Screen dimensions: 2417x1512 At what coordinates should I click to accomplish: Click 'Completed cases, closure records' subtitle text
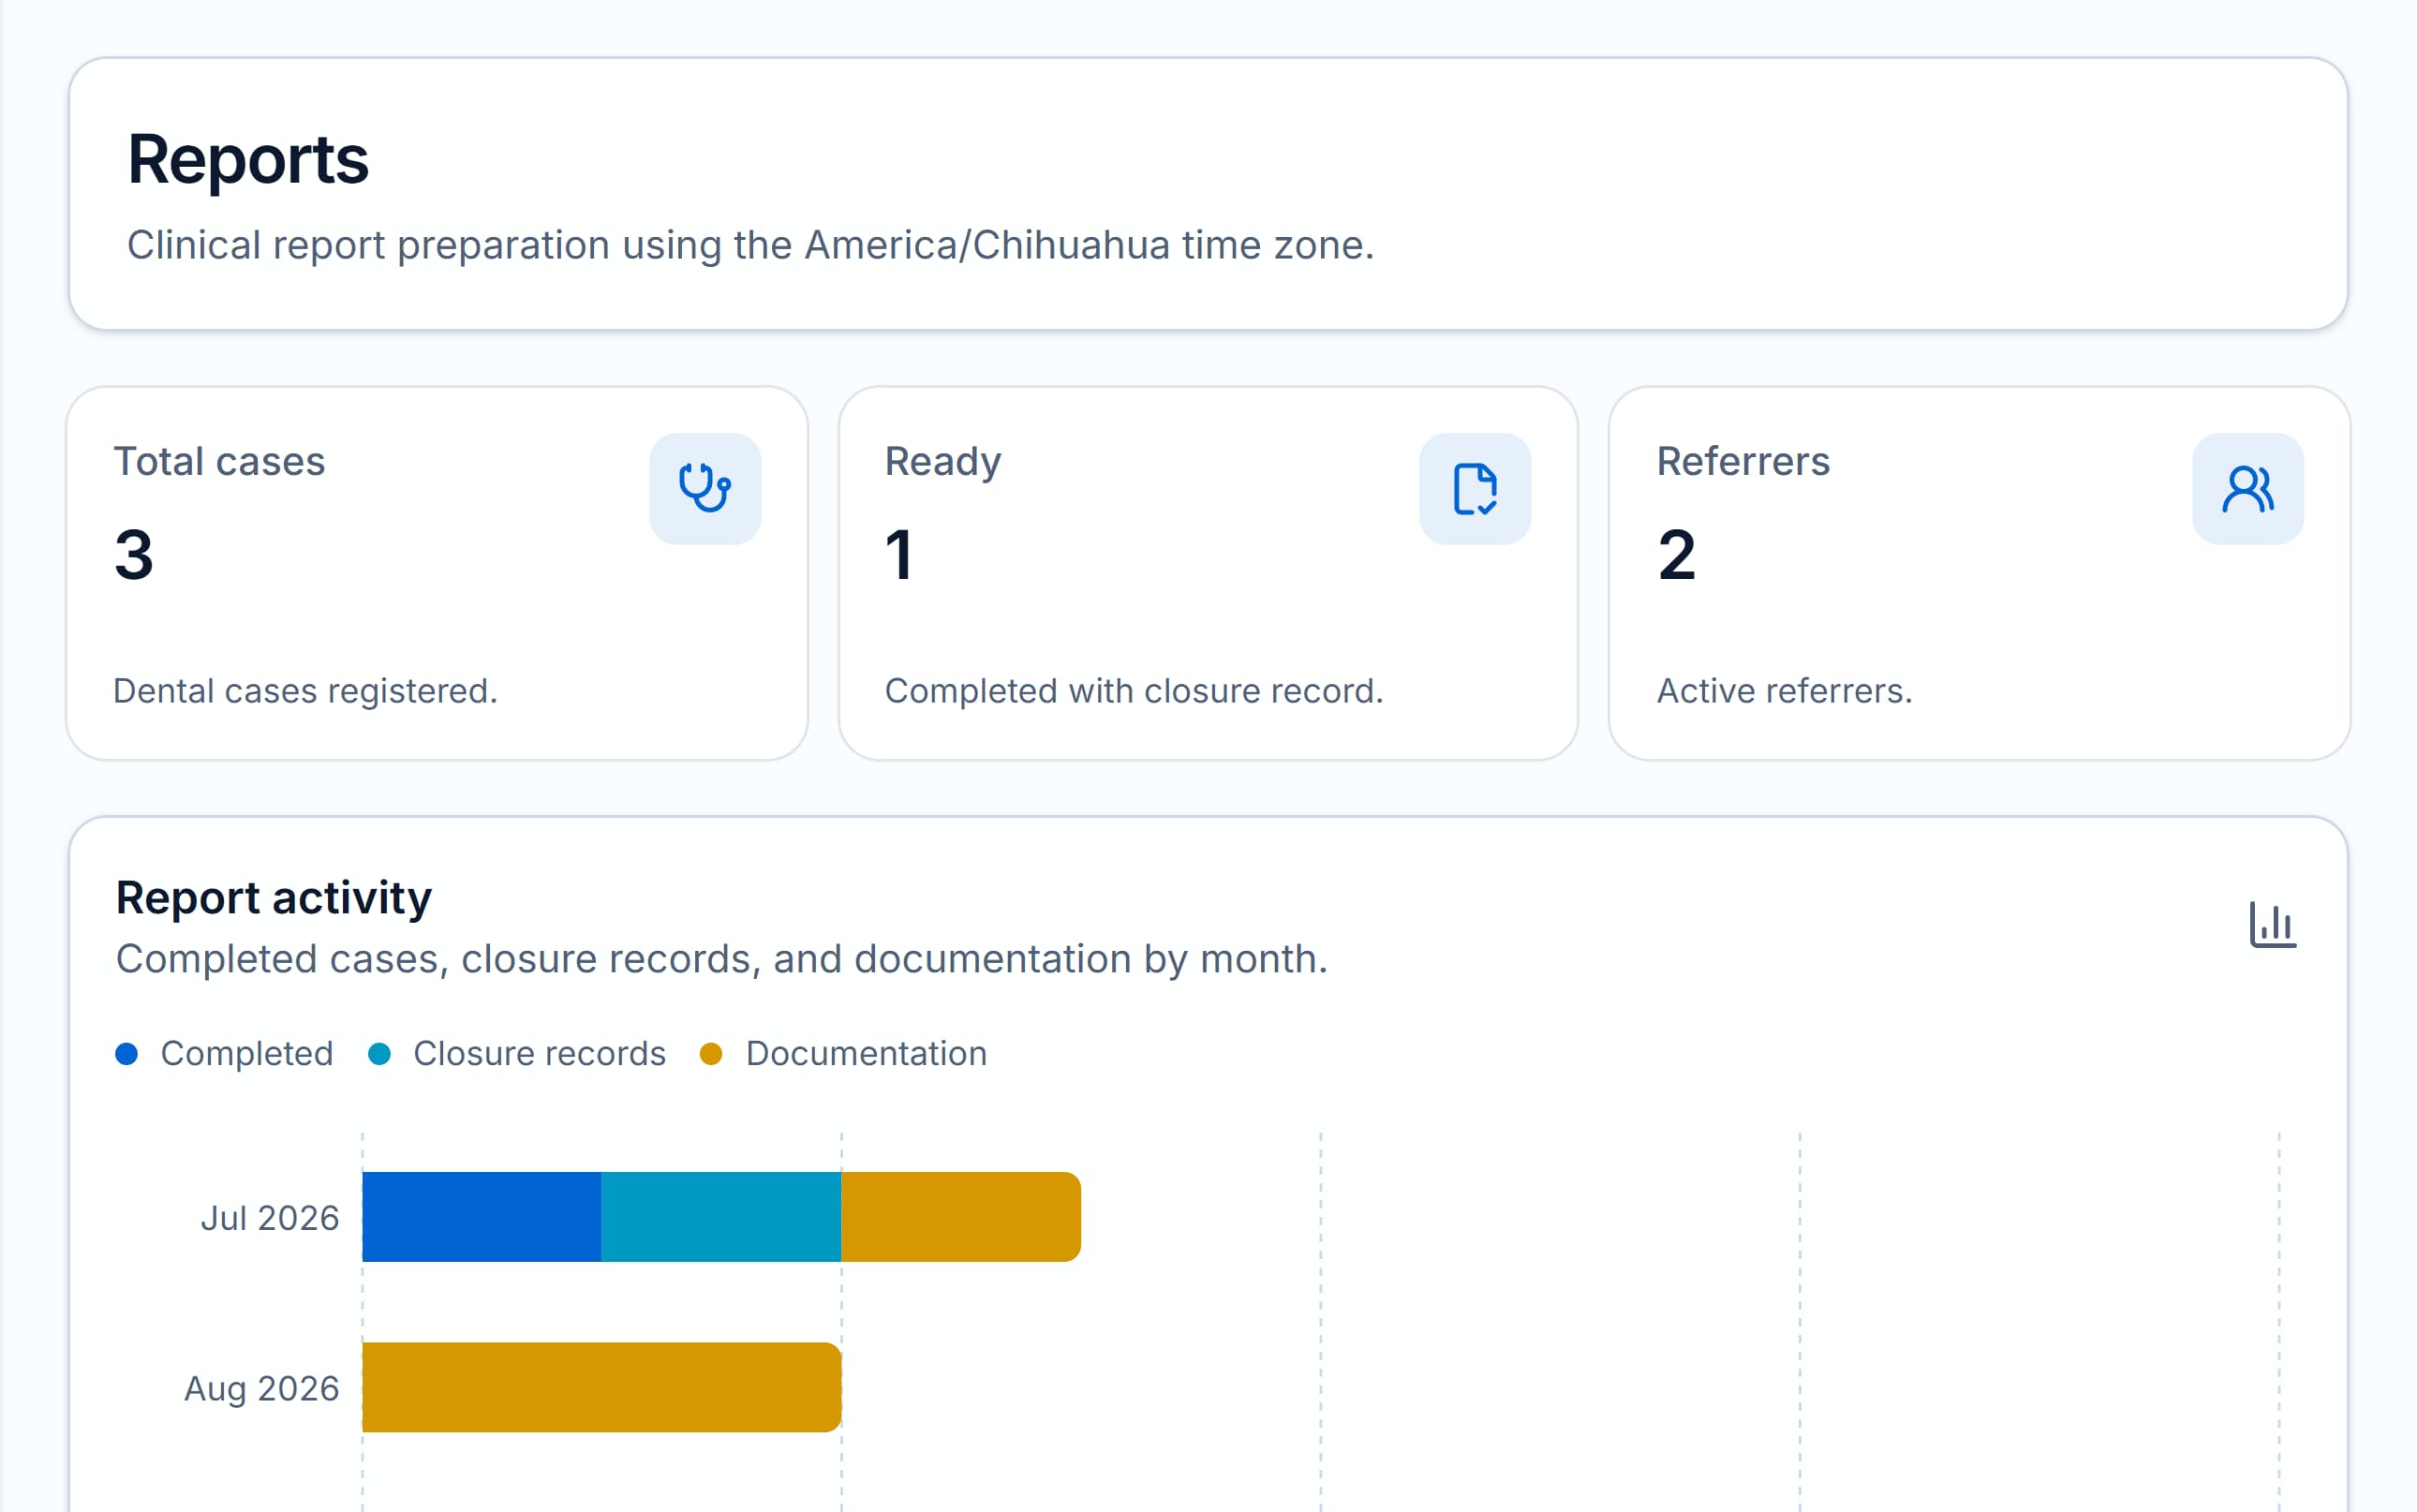721,959
